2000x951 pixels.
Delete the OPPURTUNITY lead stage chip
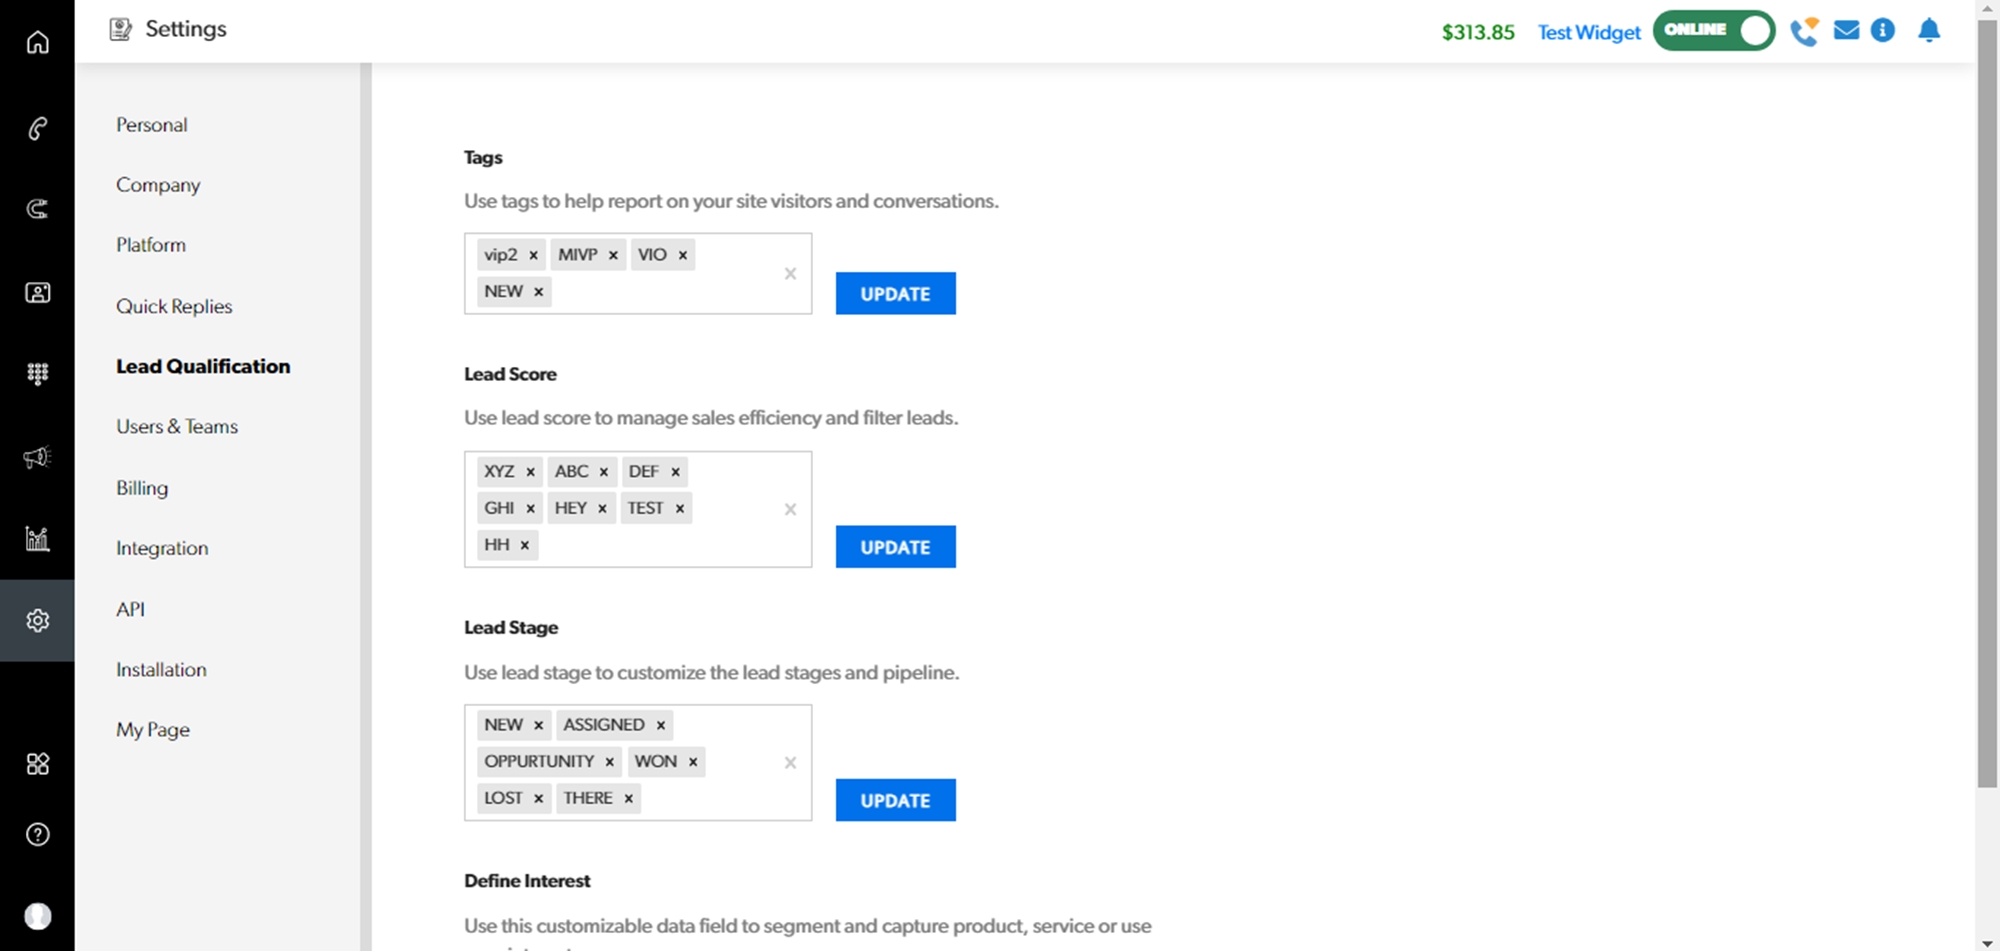click(x=609, y=762)
